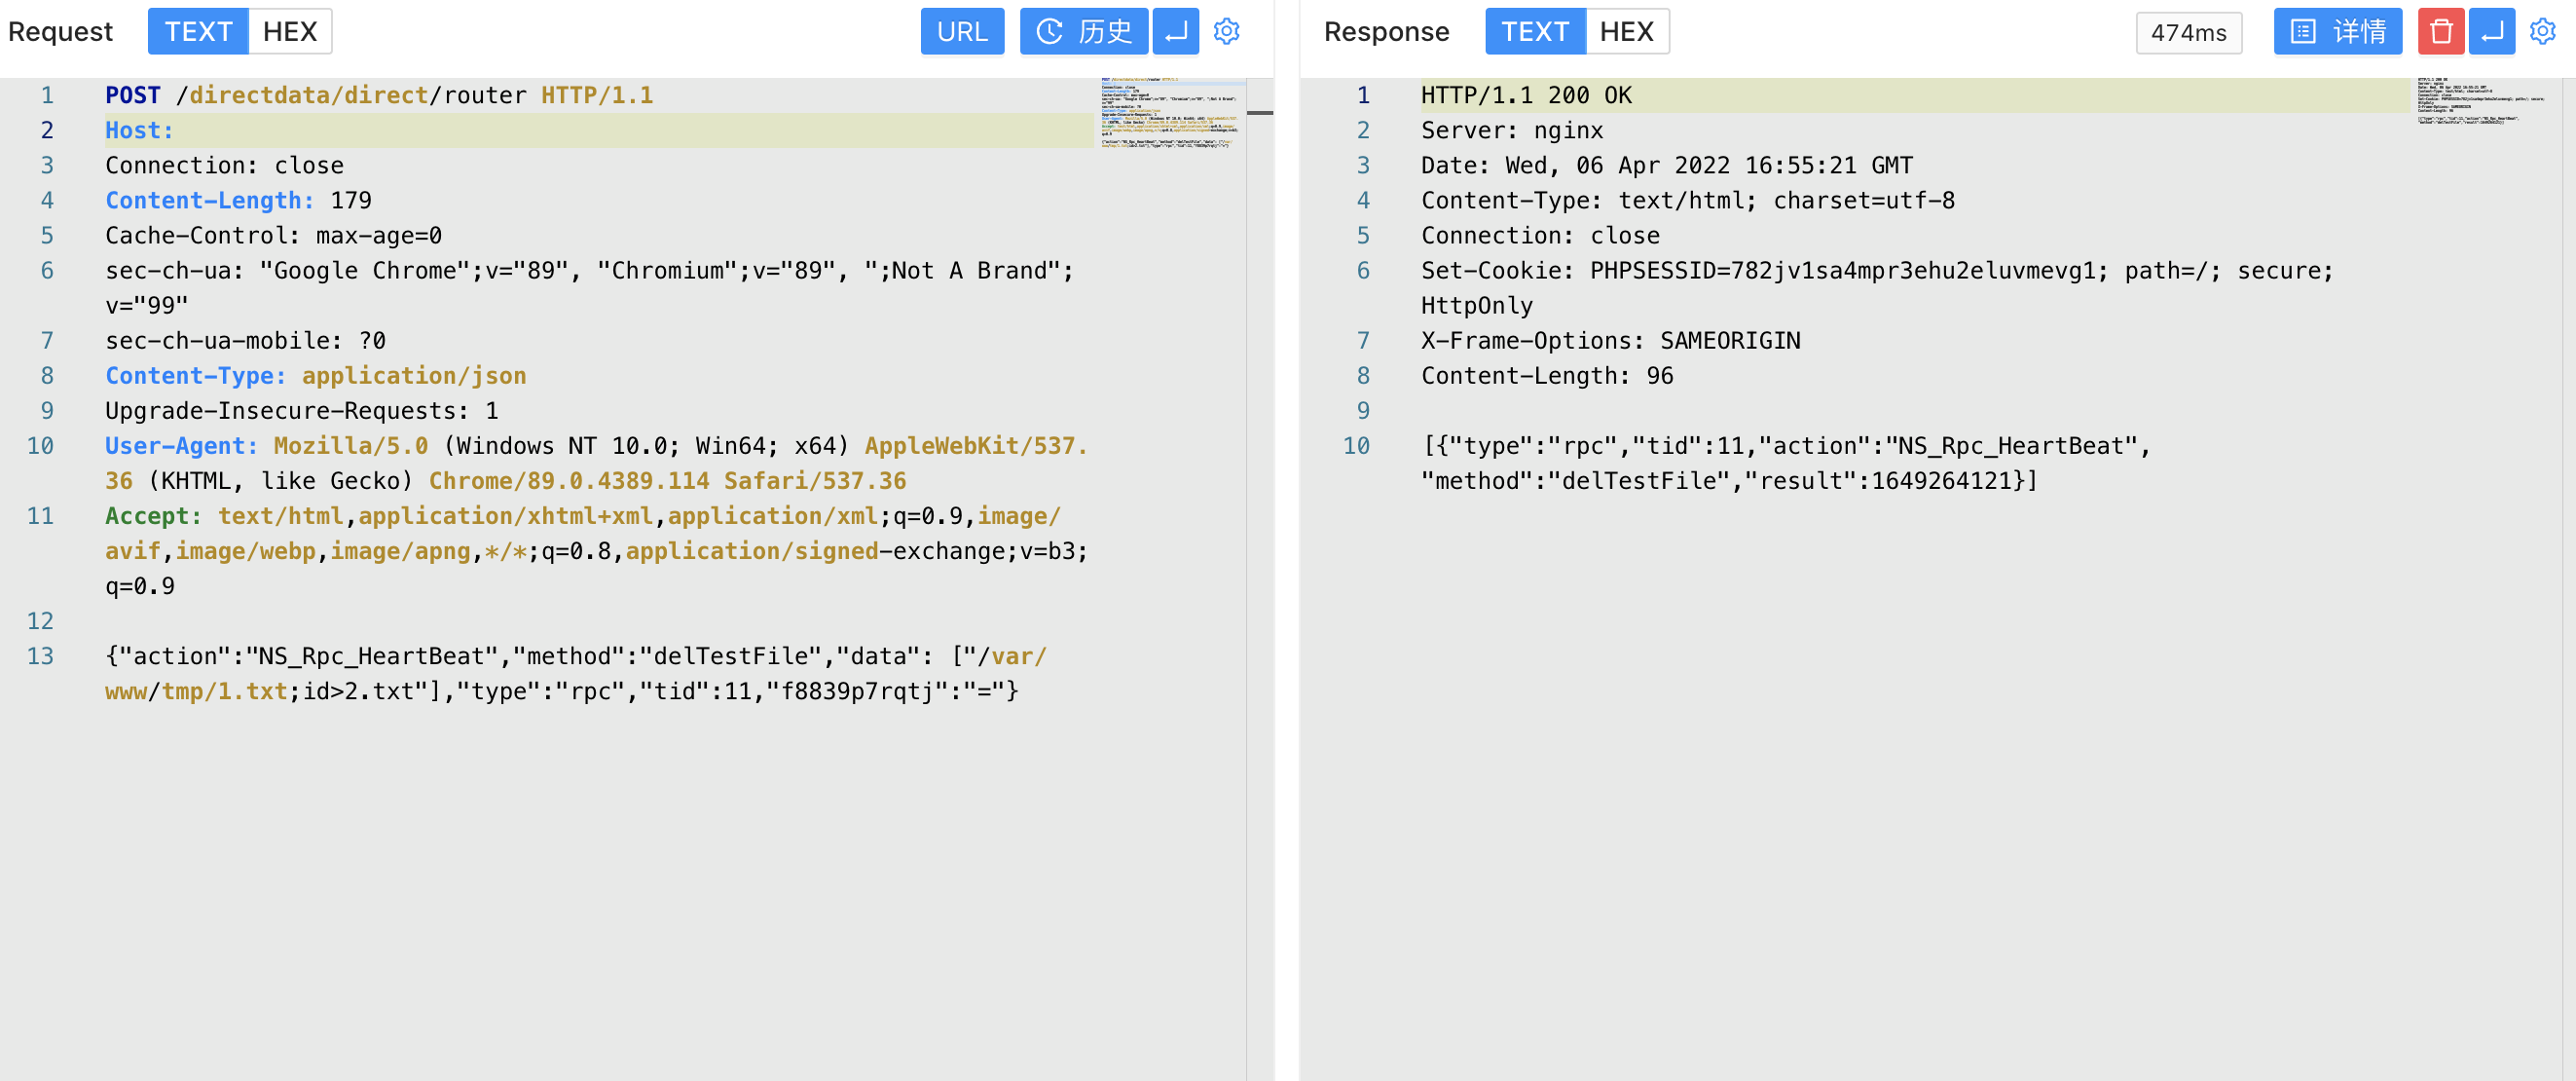Click Request word-wrap return arrow icon
The image size is (2576, 1081).
click(x=1175, y=31)
